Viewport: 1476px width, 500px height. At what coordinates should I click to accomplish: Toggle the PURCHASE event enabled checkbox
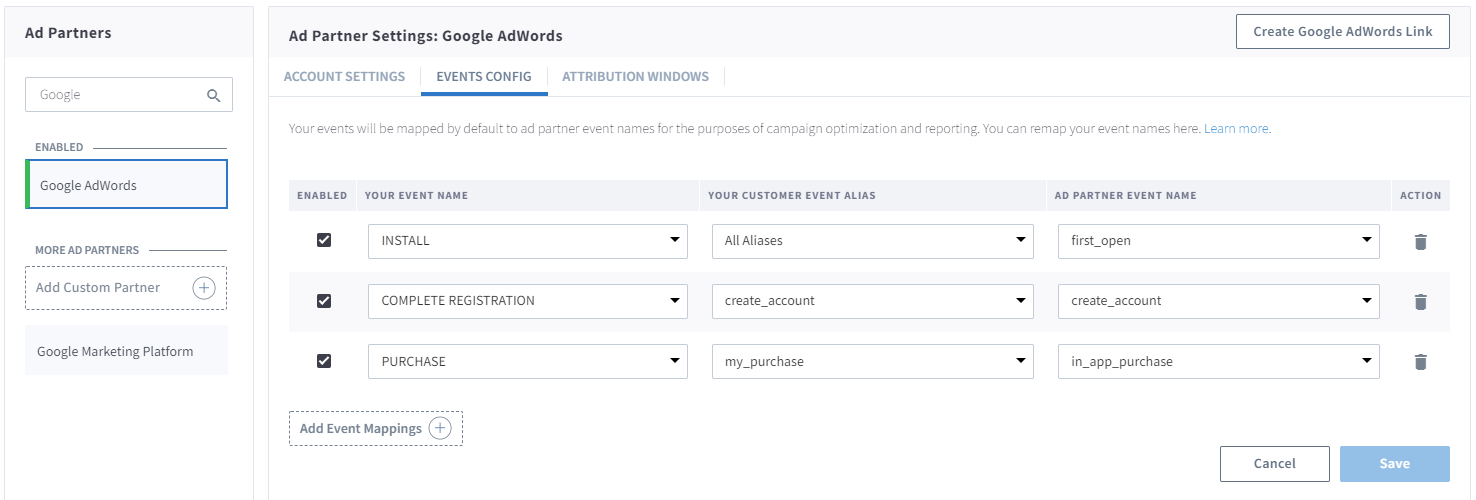pyautogui.click(x=324, y=361)
